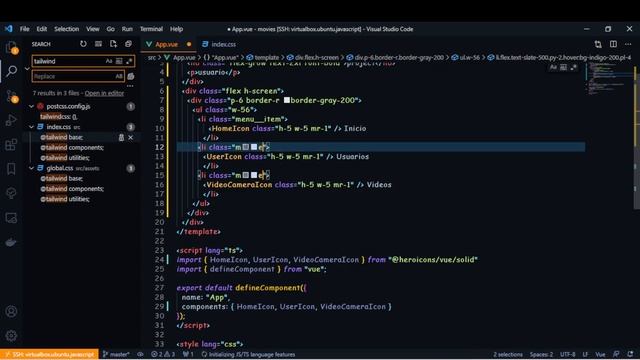Collapse index.css search results

pos(31,127)
